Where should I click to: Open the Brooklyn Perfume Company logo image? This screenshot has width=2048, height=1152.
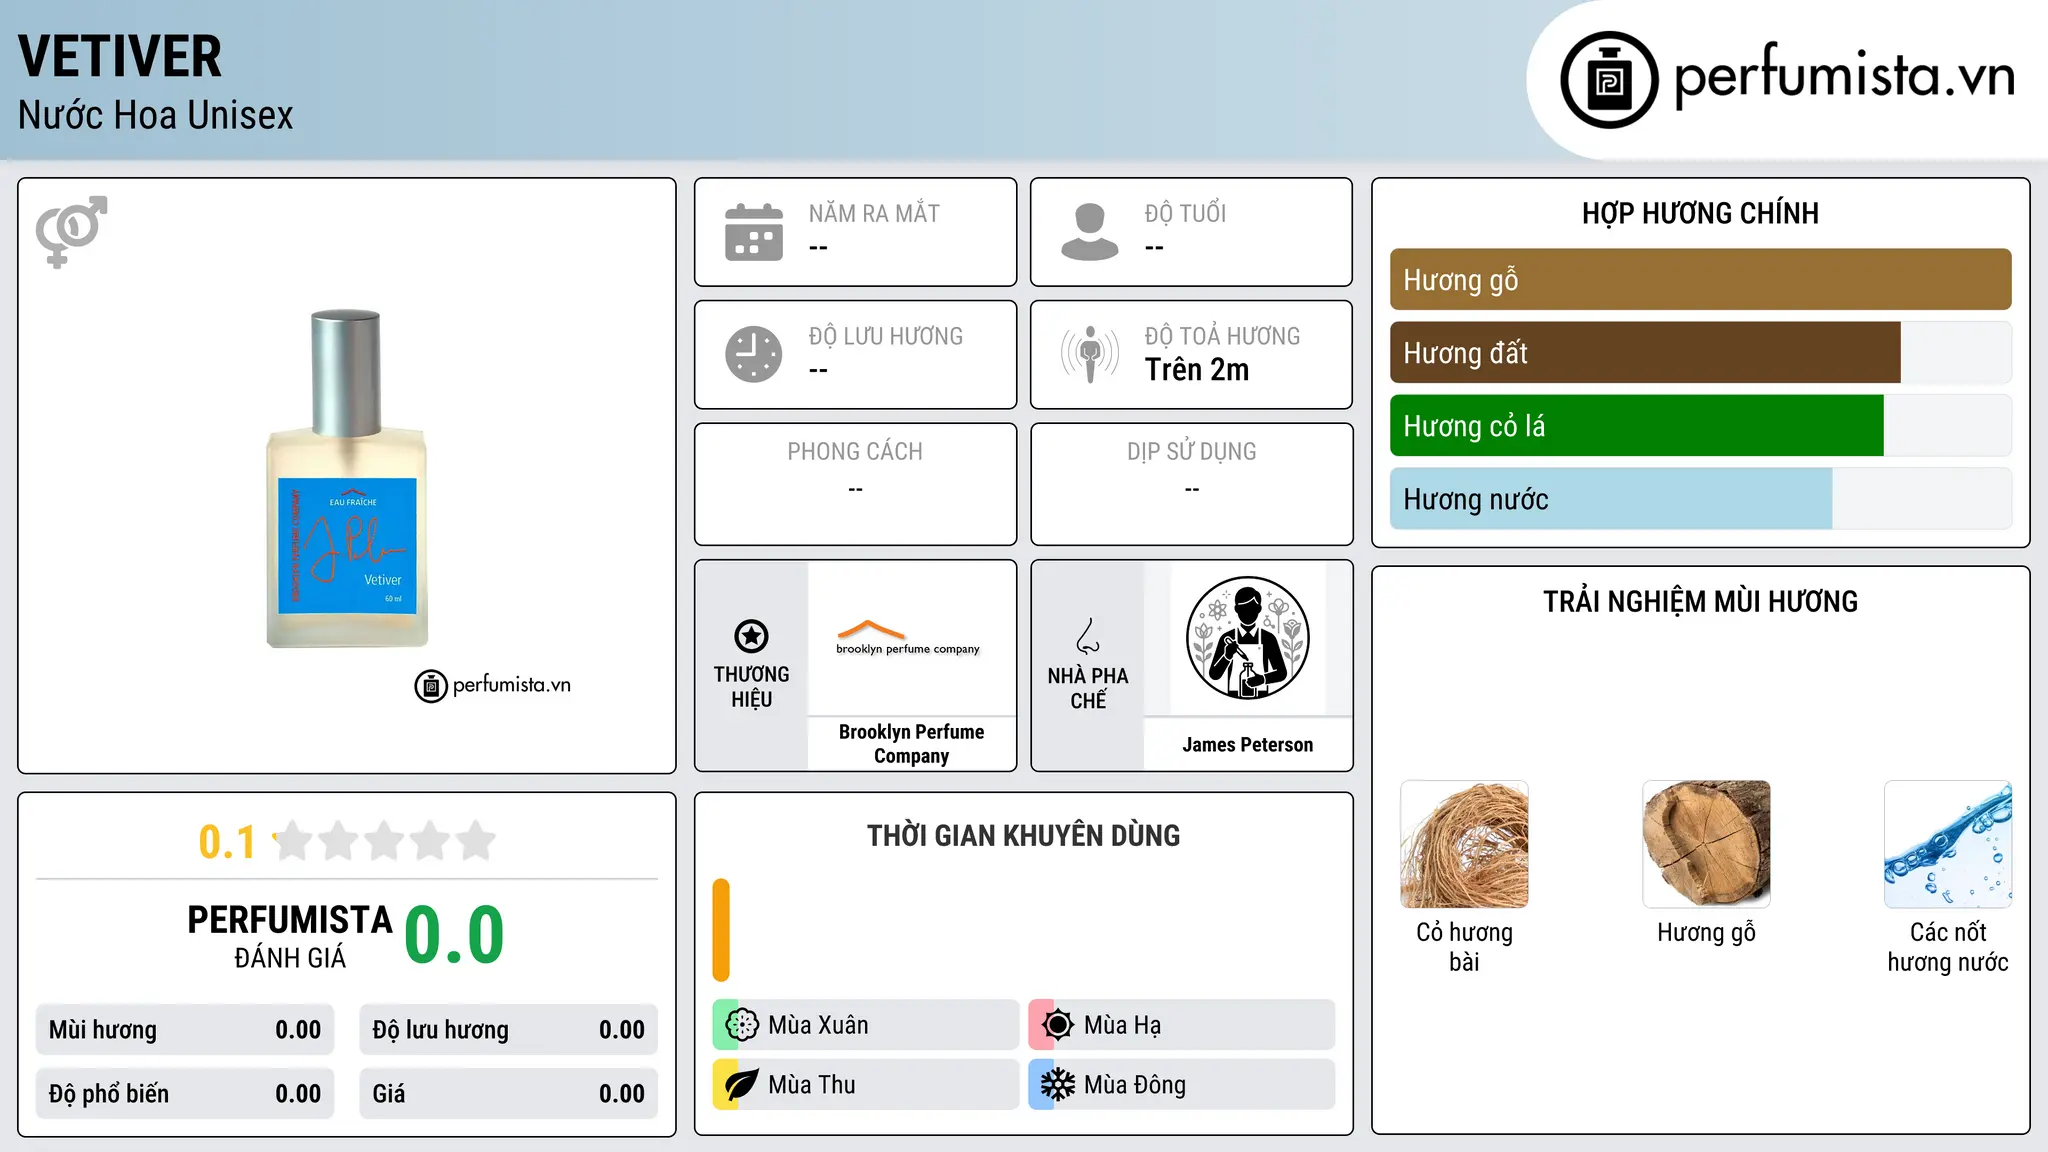coord(909,637)
